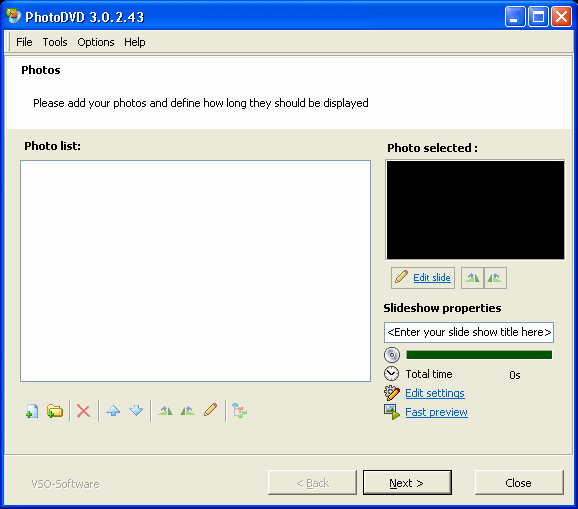
Task: Click the add photo file icon
Action: click(32, 411)
